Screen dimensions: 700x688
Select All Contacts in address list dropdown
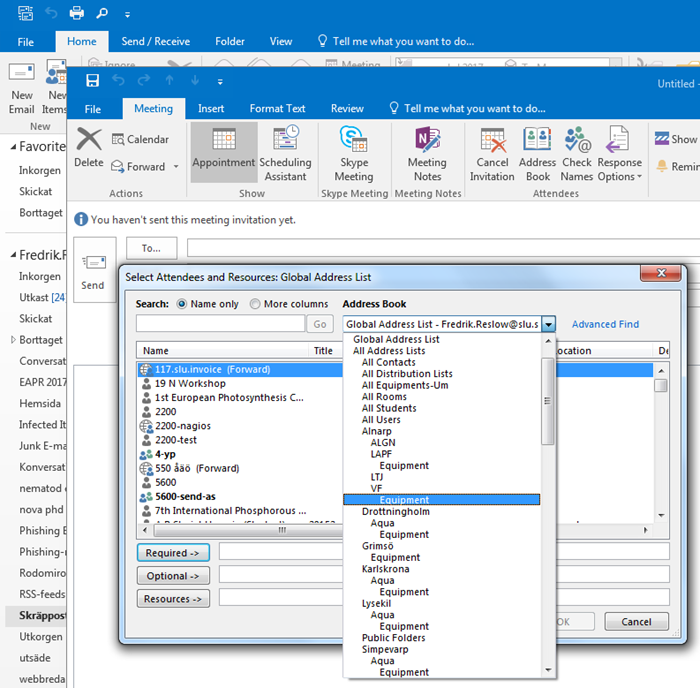click(388, 362)
